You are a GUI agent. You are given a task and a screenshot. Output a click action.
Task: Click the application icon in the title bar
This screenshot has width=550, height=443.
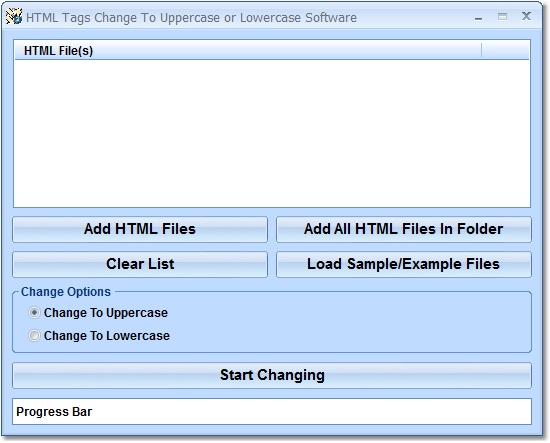tap(14, 16)
